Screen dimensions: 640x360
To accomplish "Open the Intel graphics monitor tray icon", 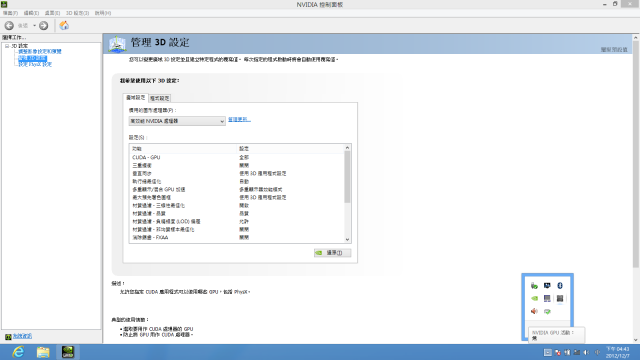I will [x=547, y=286].
